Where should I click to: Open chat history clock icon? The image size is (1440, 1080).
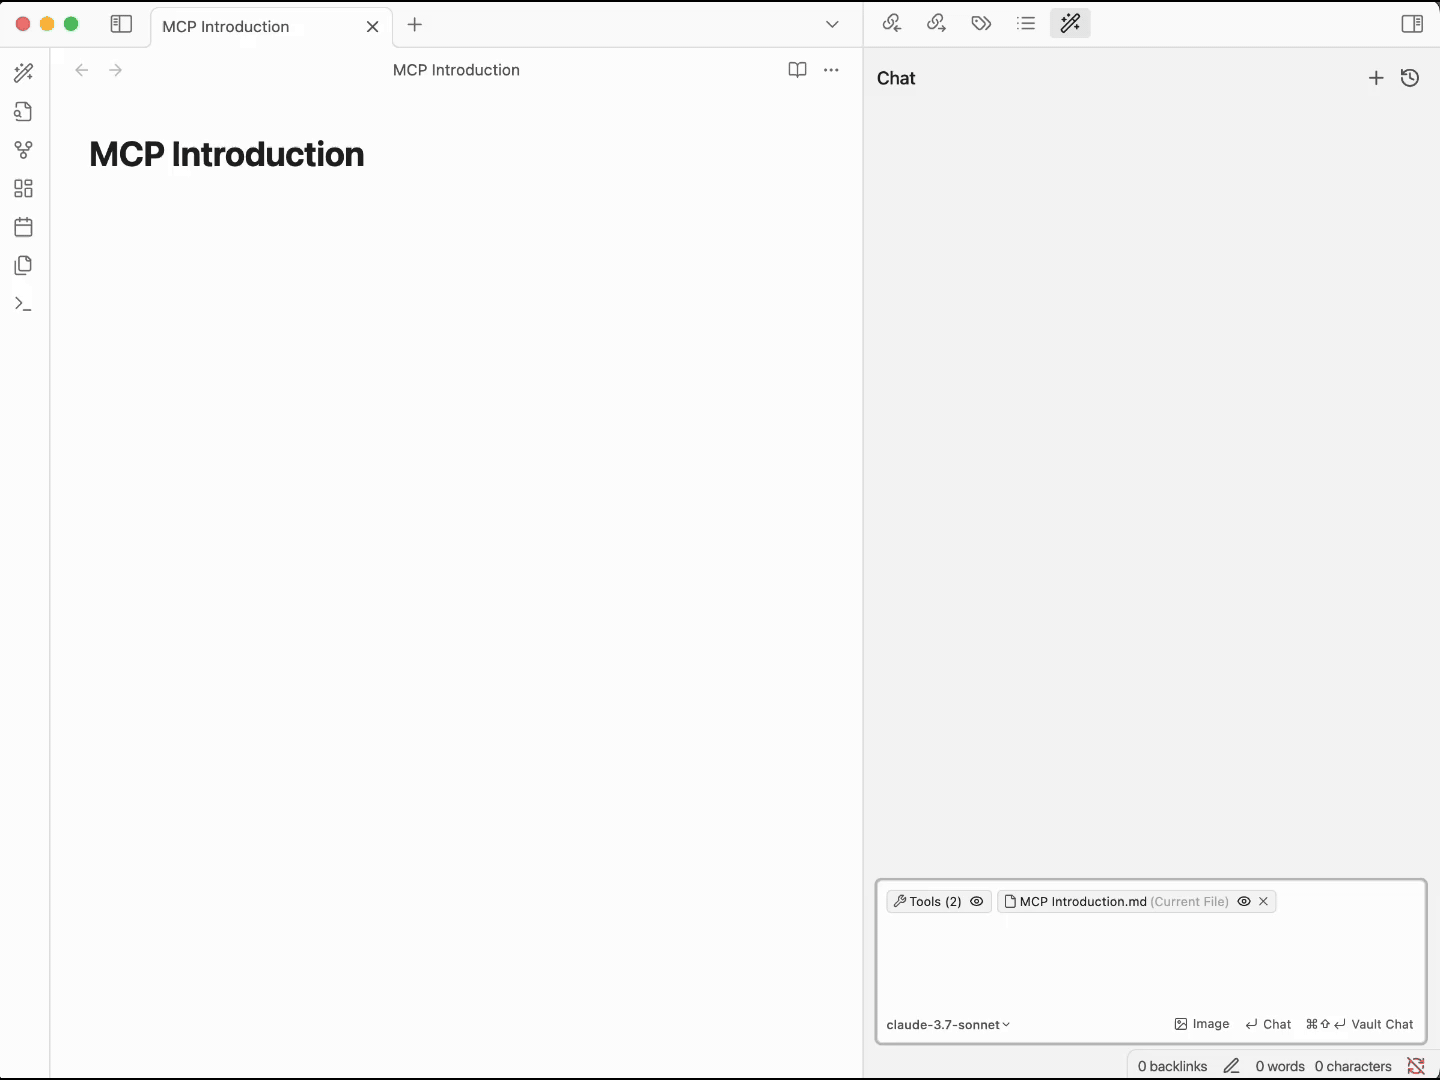coord(1410,78)
